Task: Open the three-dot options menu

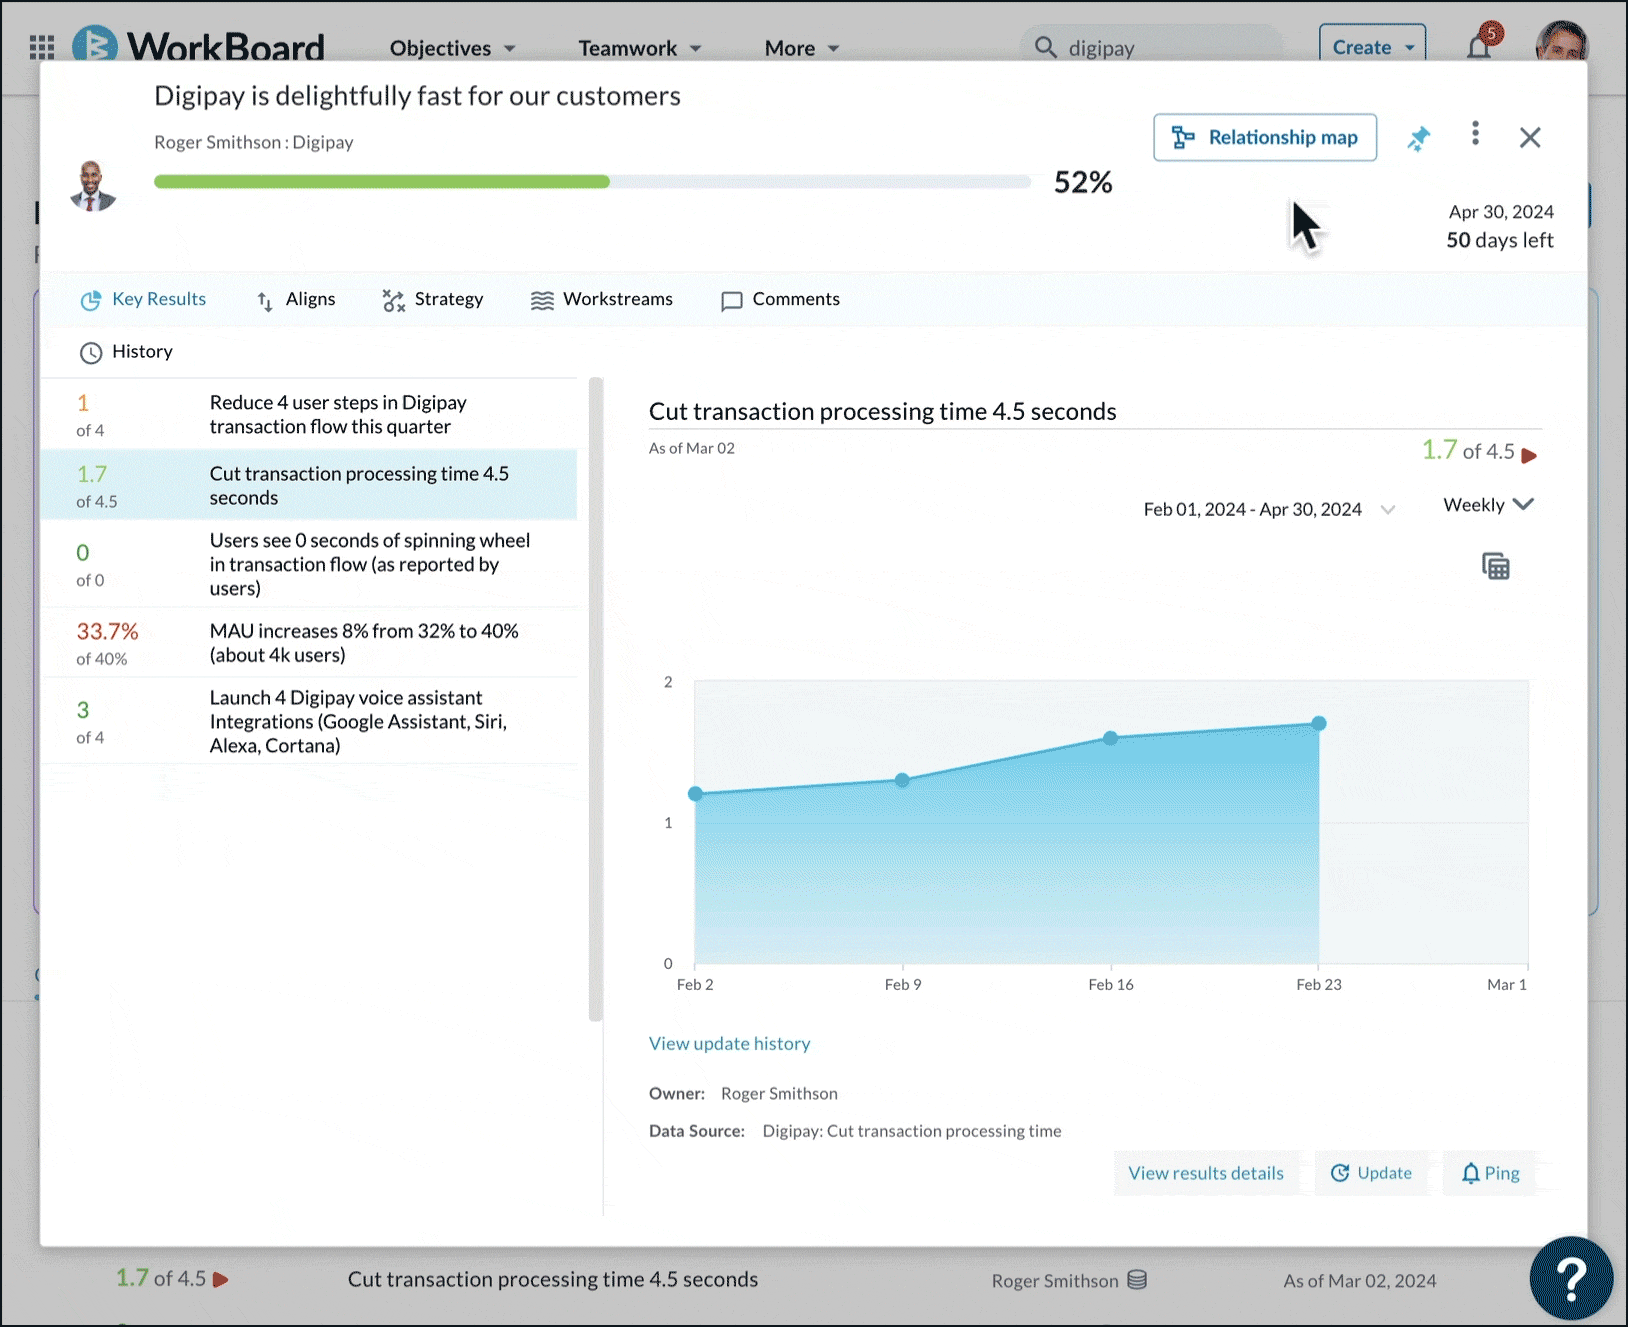Action: tap(1475, 134)
